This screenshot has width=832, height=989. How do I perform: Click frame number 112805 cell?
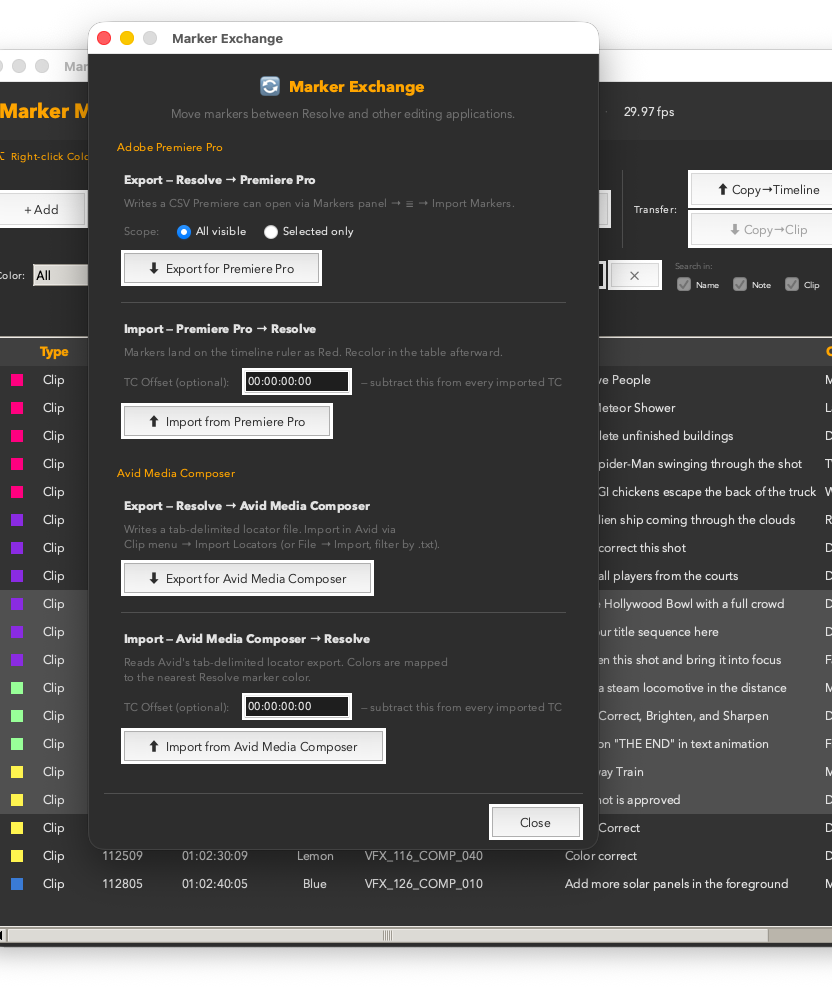click(122, 884)
